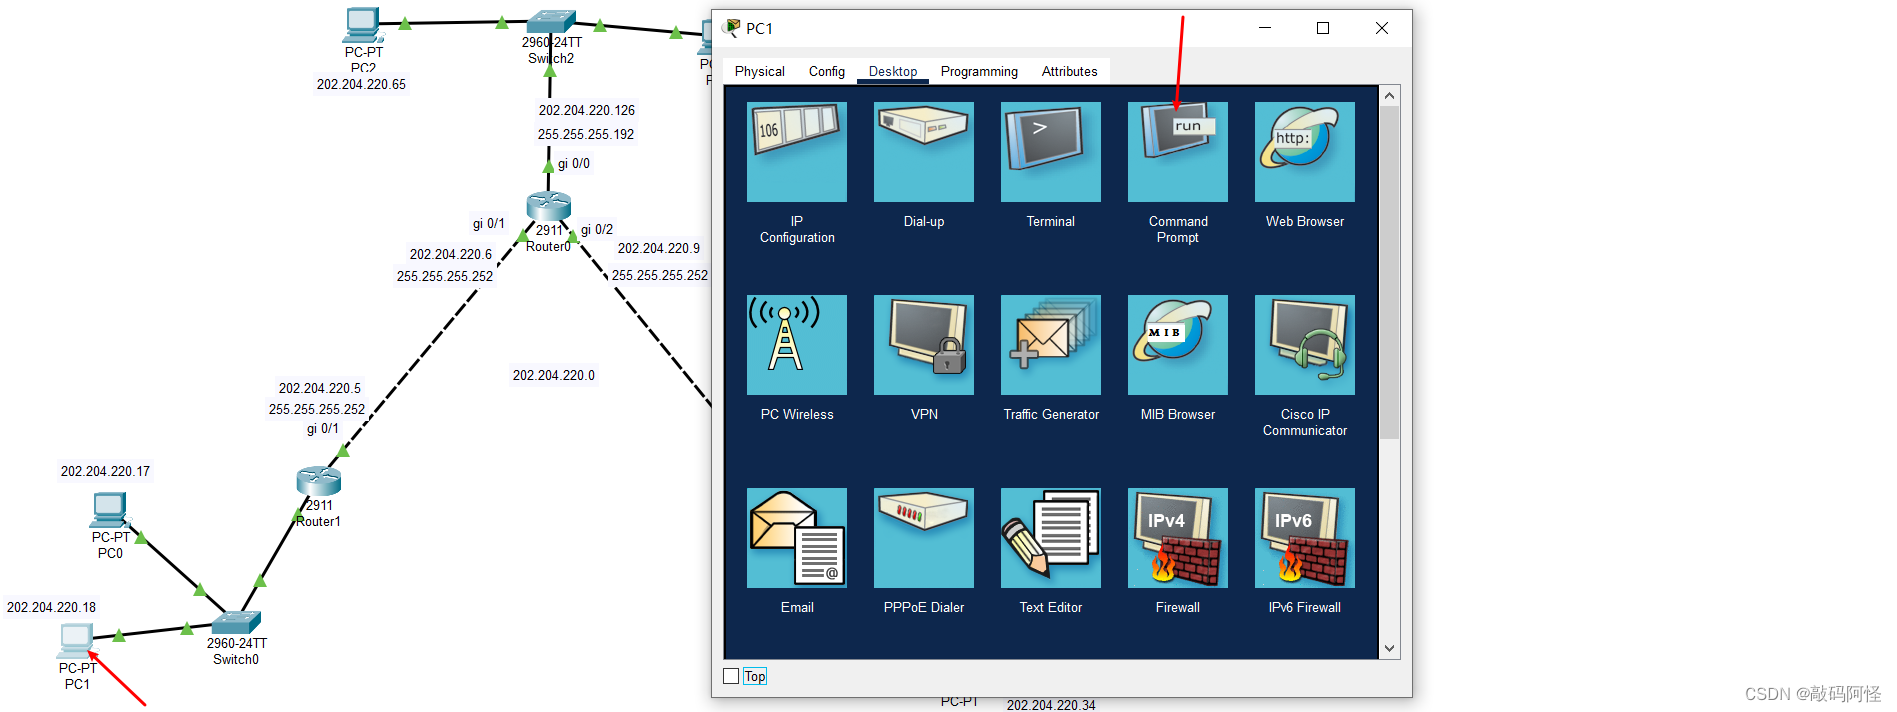
Task: Click the 255.255.255.192 mask label
Action: coord(585,134)
